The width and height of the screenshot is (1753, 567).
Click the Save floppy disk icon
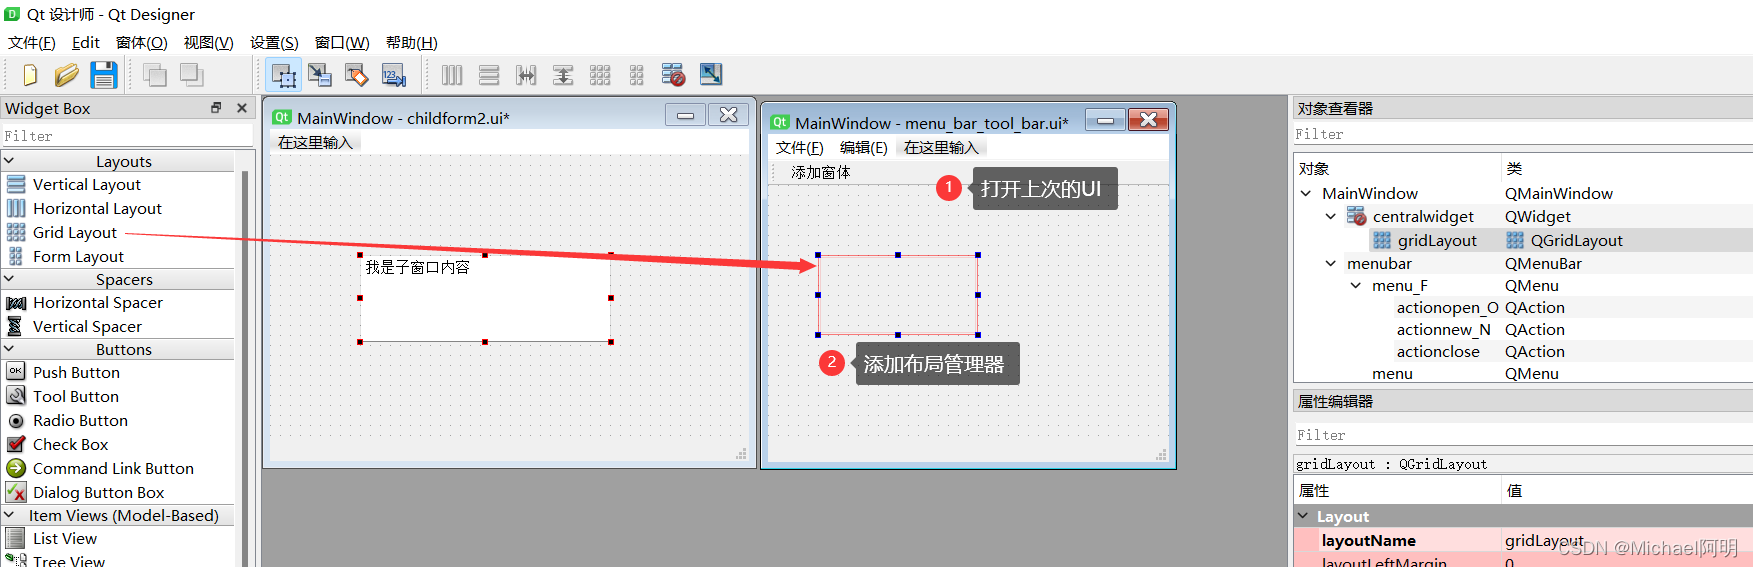point(104,75)
